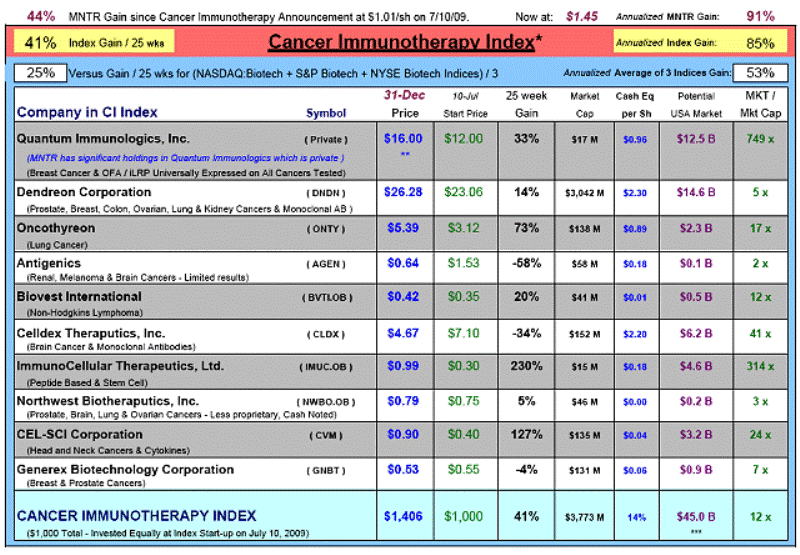Select the 41% Index Gain yellow cell
This screenshot has width=800, height=555.
pos(94,42)
